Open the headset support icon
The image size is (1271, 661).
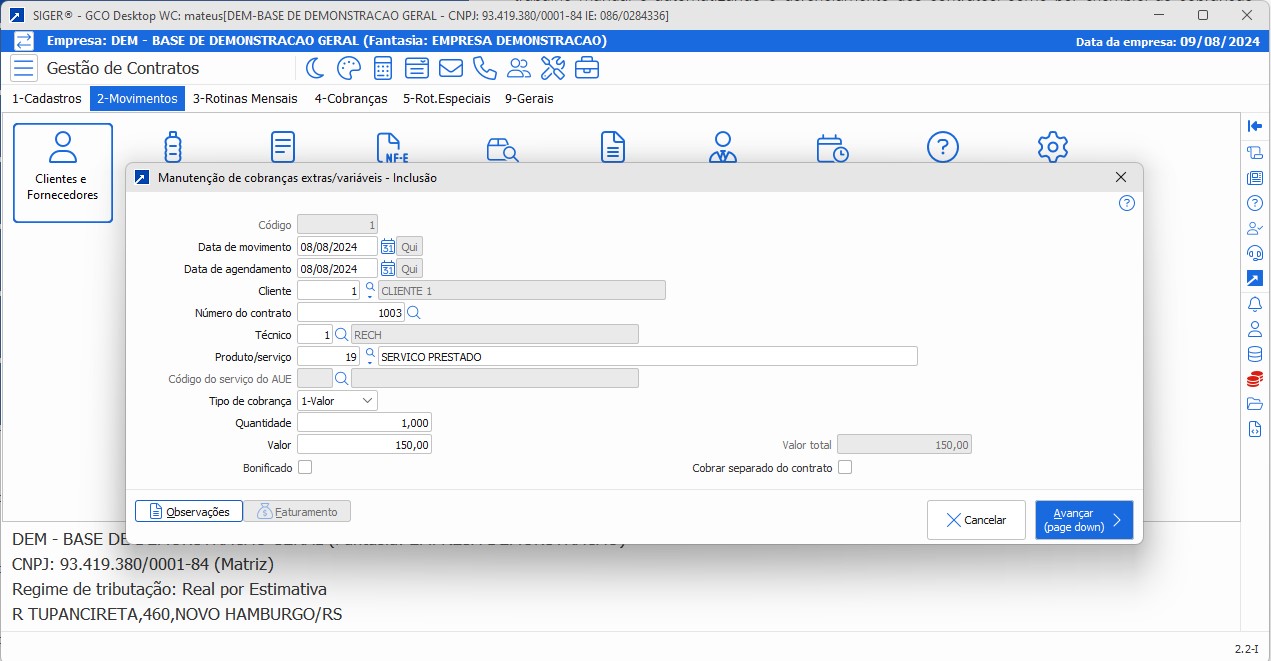[x=1255, y=253]
